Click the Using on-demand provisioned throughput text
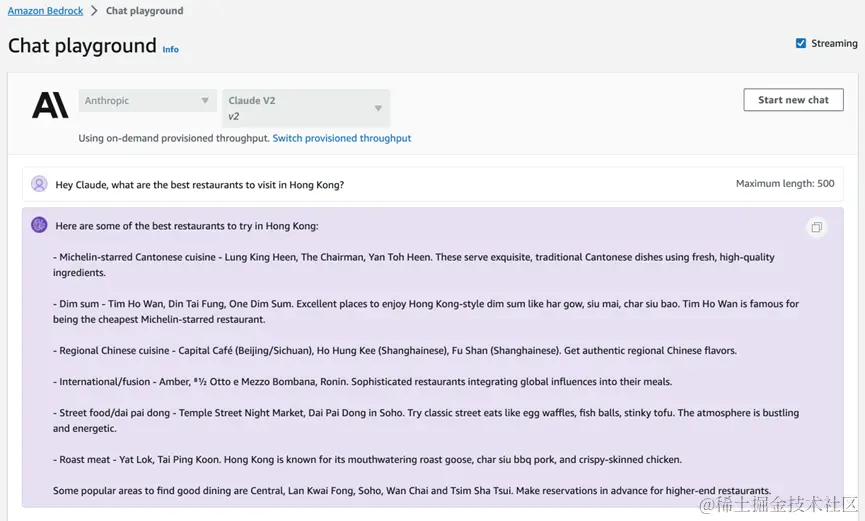Screen dimensions: 865x521 (x=174, y=138)
